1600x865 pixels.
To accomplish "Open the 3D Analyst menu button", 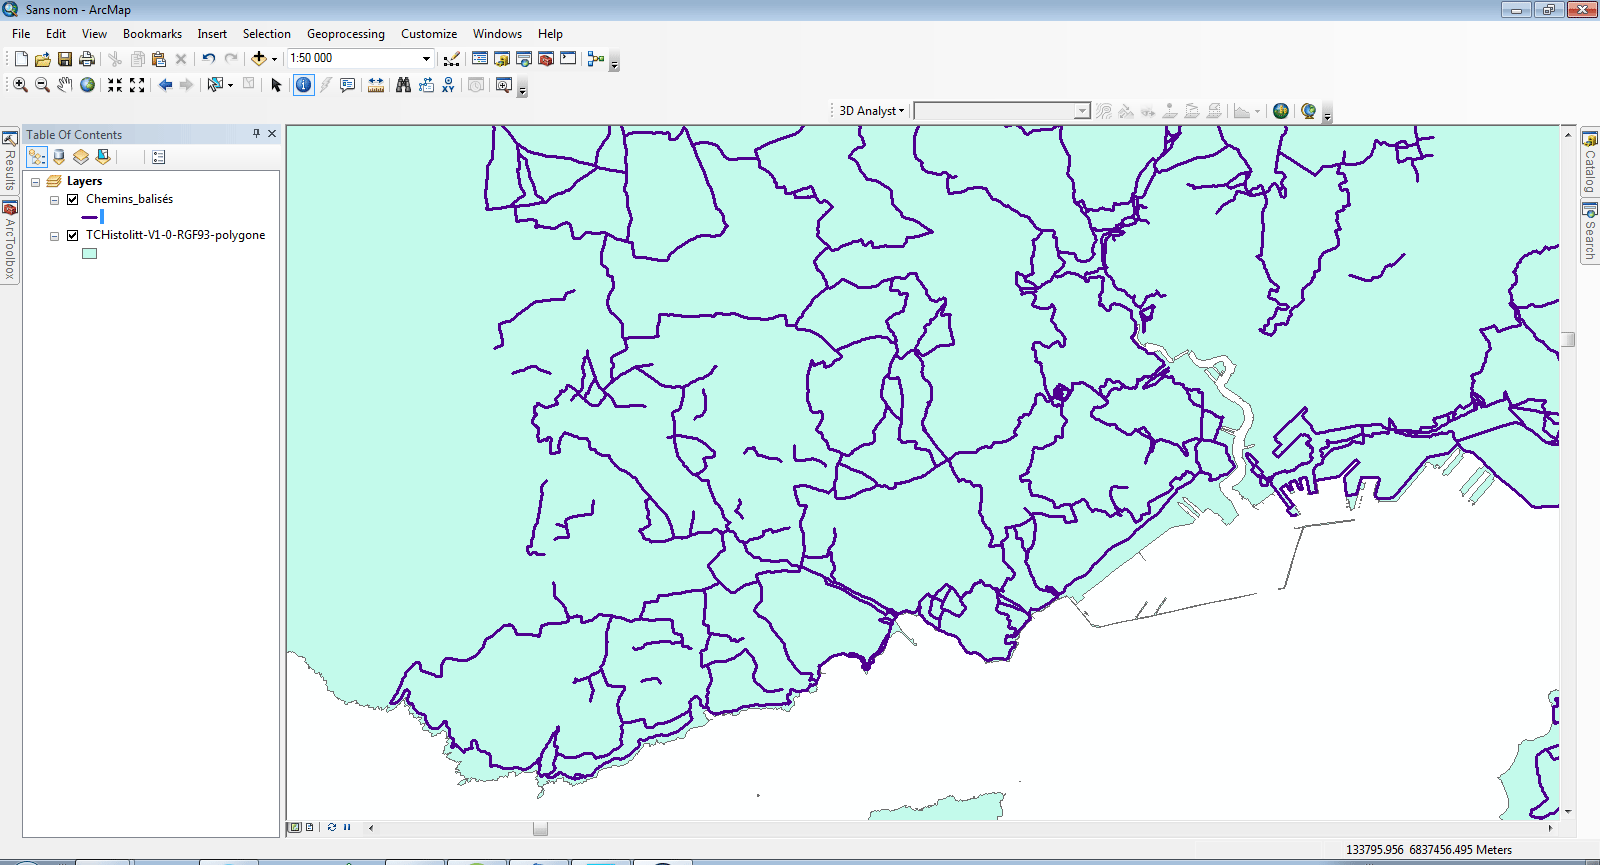I will coord(871,111).
